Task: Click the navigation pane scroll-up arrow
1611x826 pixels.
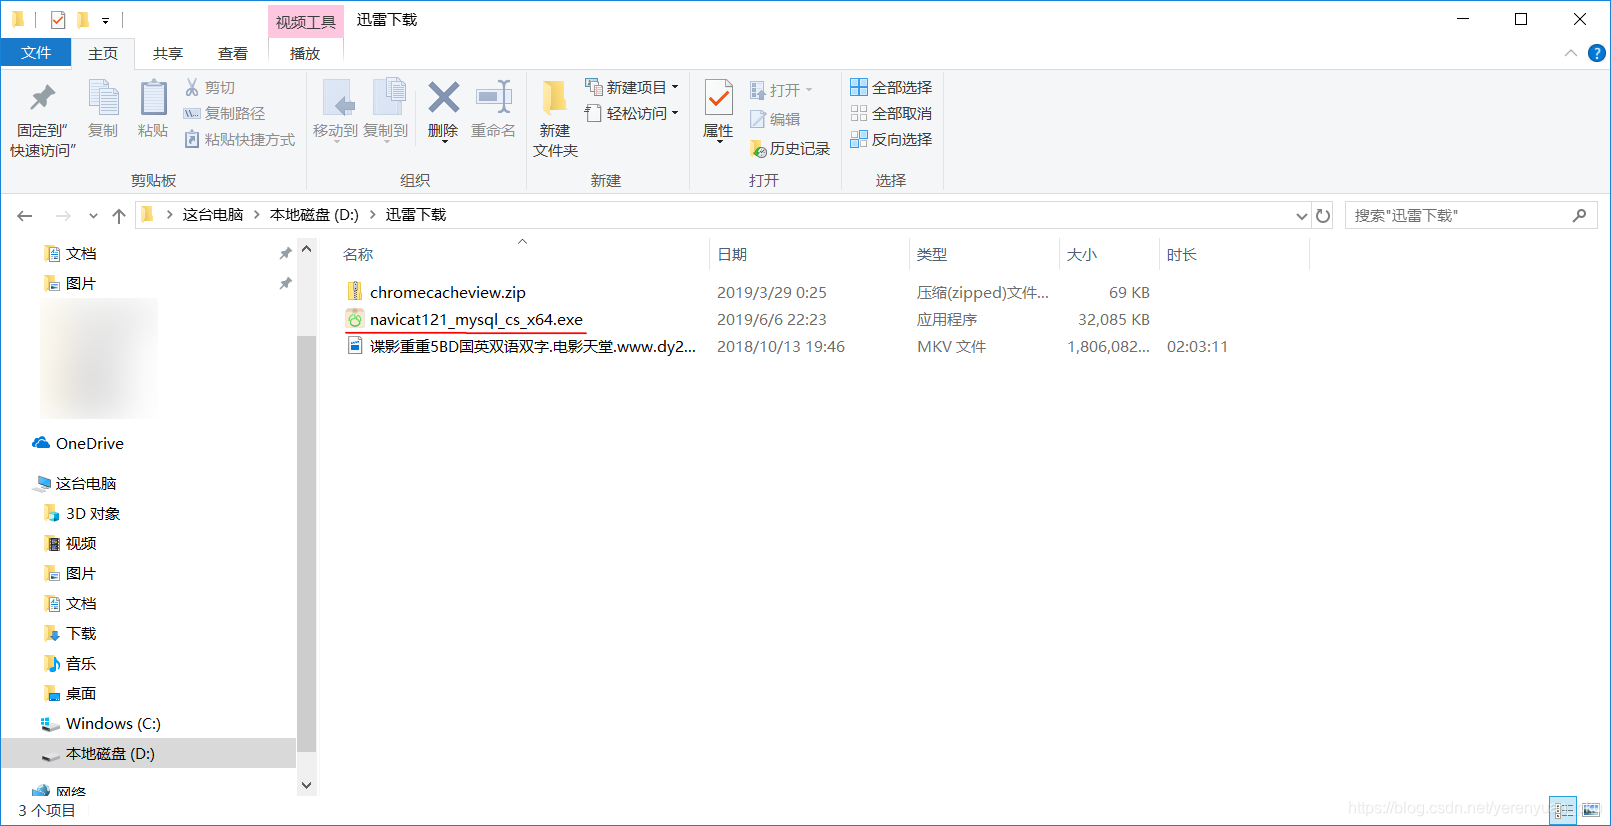Action: [307, 249]
